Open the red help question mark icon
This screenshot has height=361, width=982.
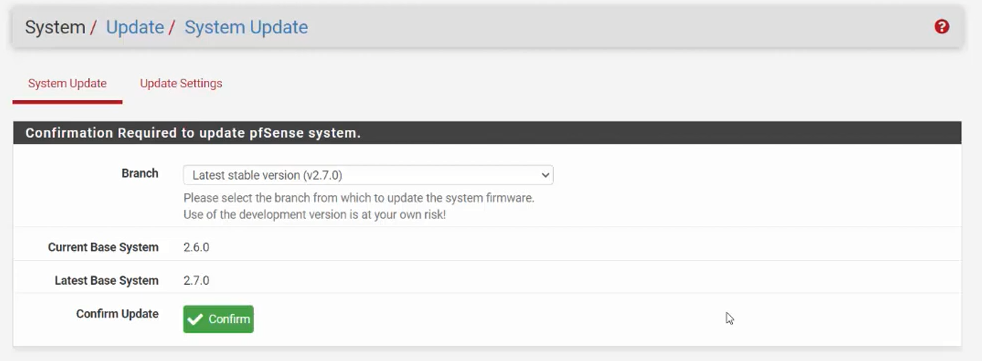coord(941,26)
